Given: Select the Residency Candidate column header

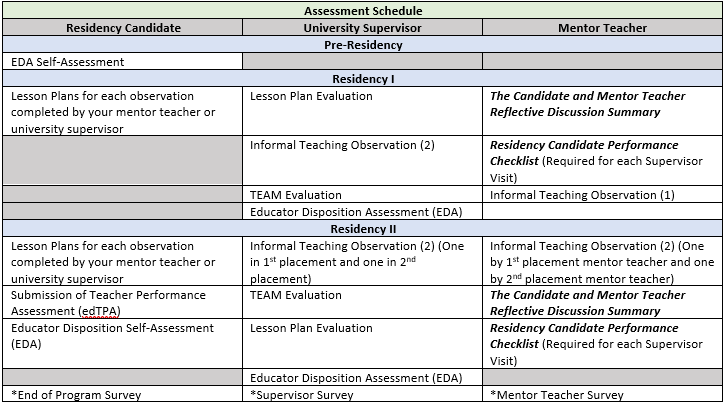Looking at the screenshot, I should pos(122,28).
